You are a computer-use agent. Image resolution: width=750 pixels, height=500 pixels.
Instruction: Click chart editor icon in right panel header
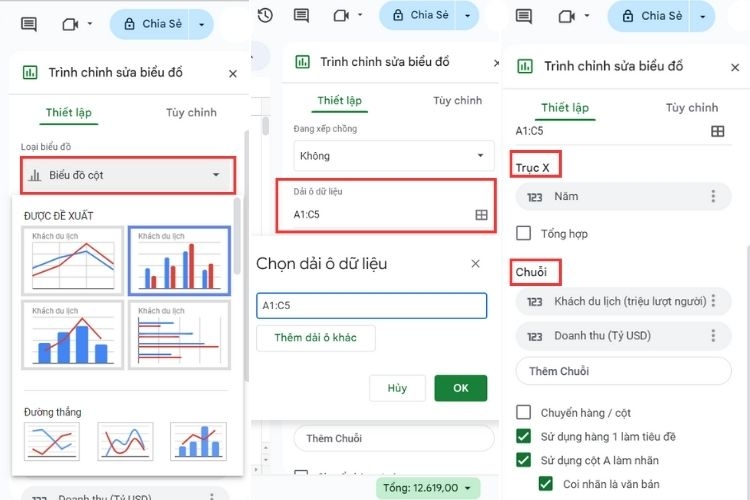pos(525,66)
